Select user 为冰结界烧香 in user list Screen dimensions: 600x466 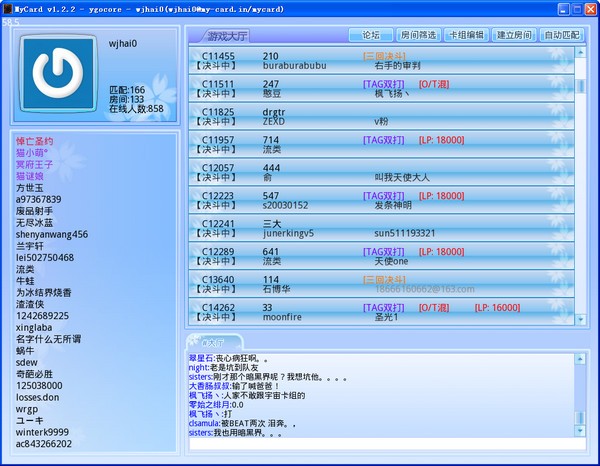click(x=44, y=293)
